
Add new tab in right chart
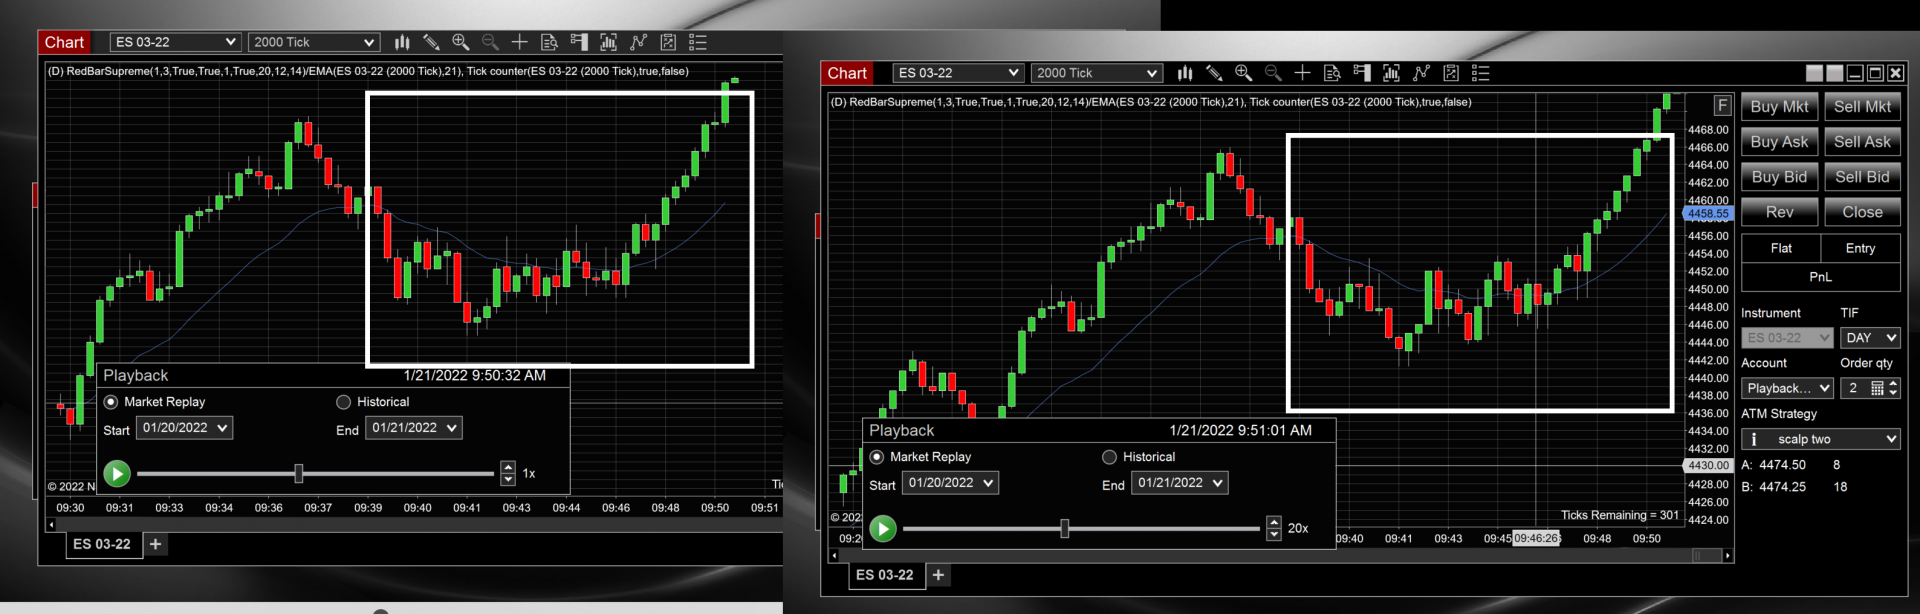coord(938,575)
